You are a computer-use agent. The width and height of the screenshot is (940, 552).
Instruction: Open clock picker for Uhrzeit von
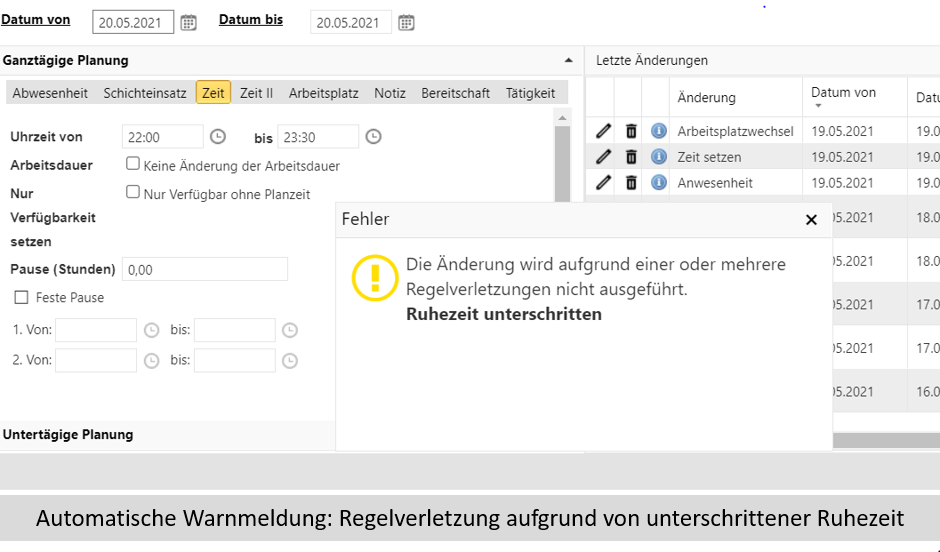pyautogui.click(x=218, y=137)
